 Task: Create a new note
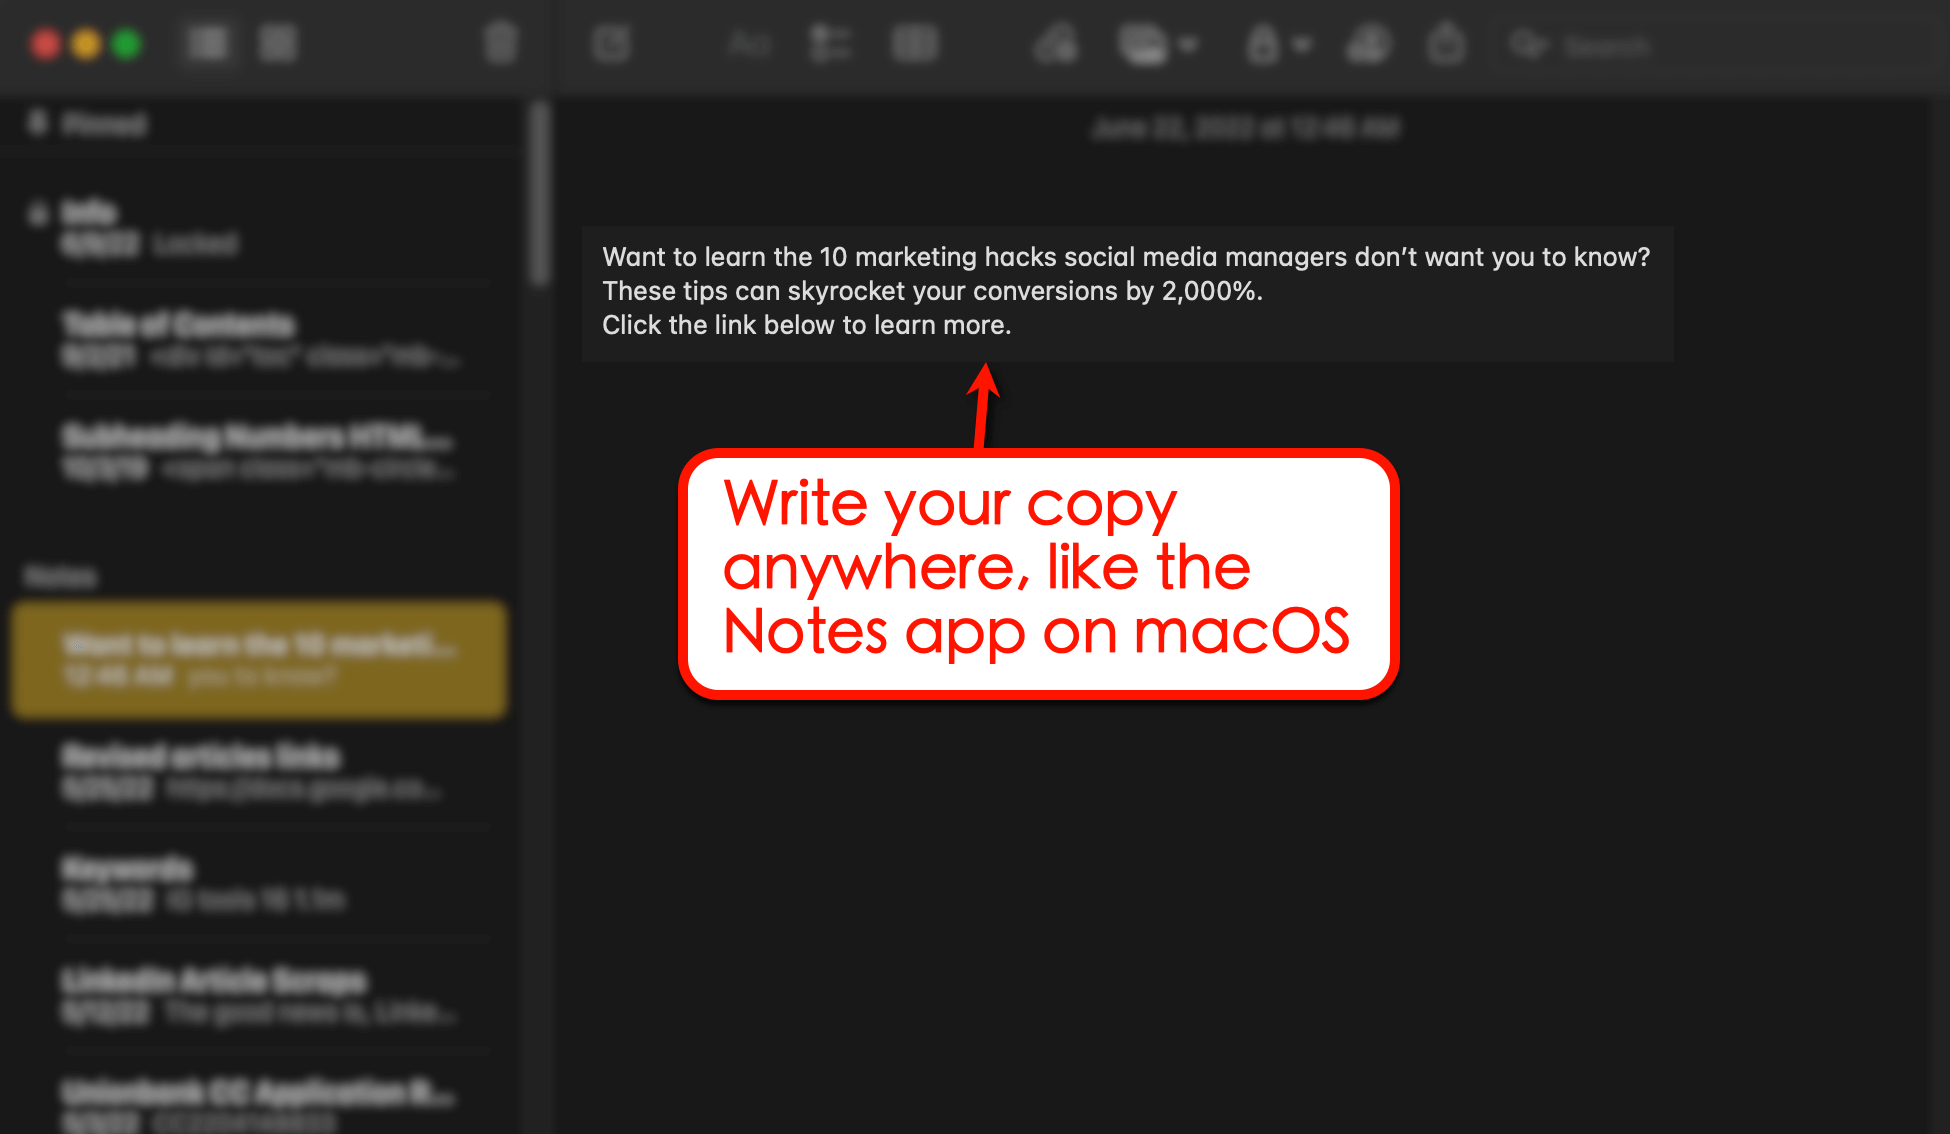pos(613,44)
